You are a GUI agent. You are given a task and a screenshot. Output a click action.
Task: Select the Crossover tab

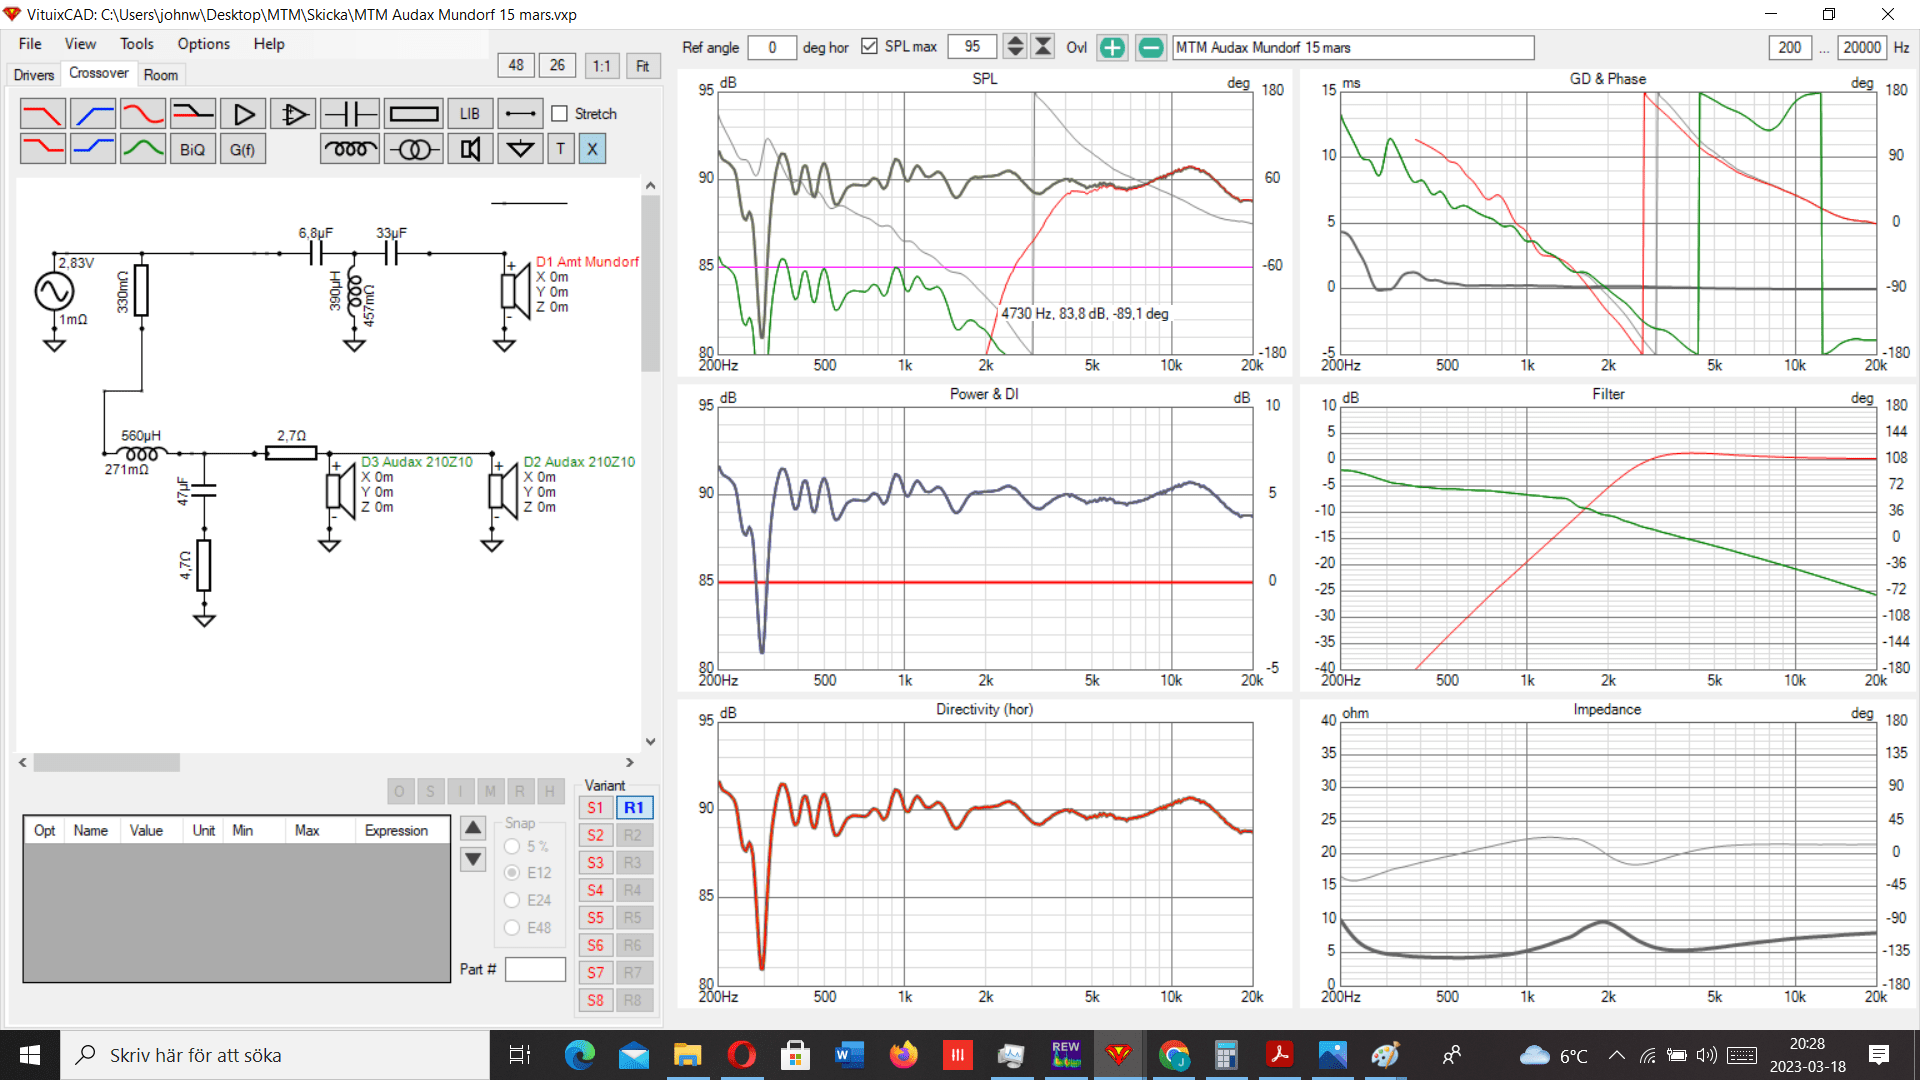click(x=98, y=73)
